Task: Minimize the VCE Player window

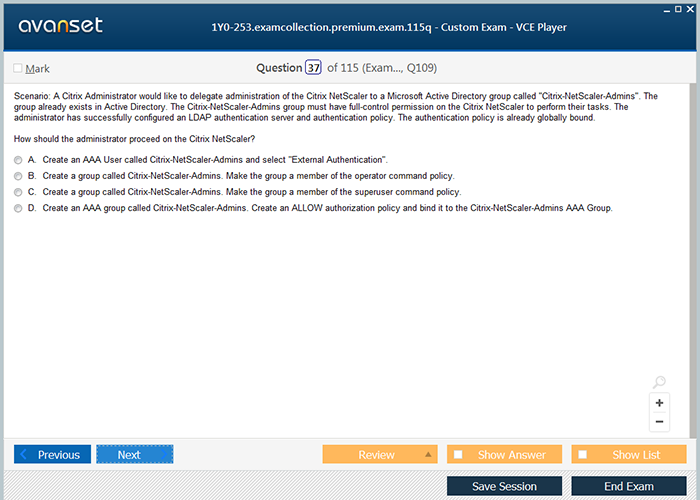Action: point(667,9)
